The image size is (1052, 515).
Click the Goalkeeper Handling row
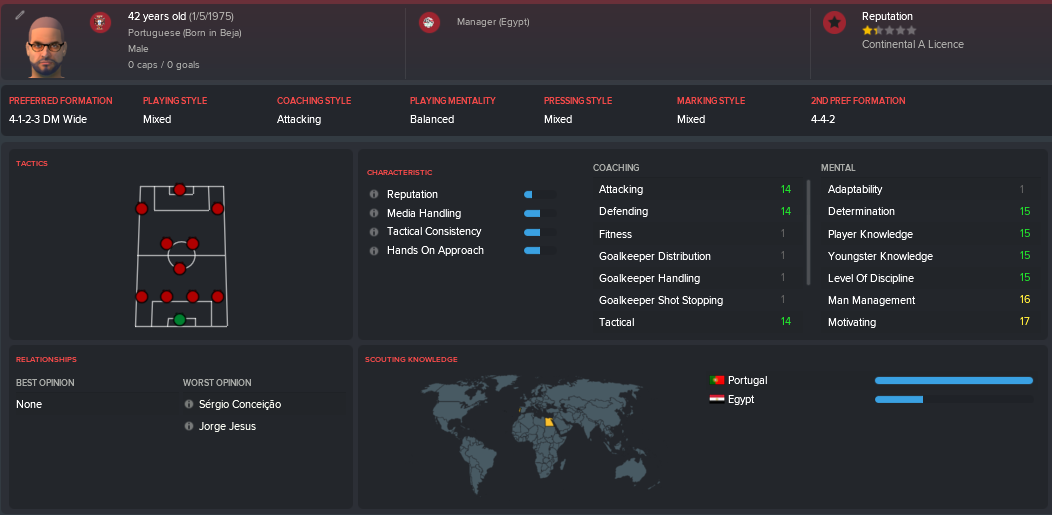coord(698,278)
